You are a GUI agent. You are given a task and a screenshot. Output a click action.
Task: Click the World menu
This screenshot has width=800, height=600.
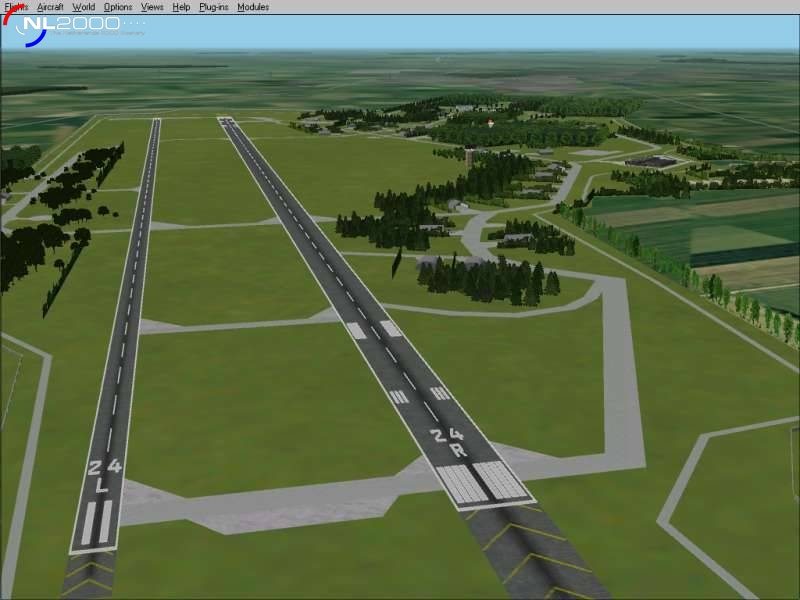click(84, 7)
